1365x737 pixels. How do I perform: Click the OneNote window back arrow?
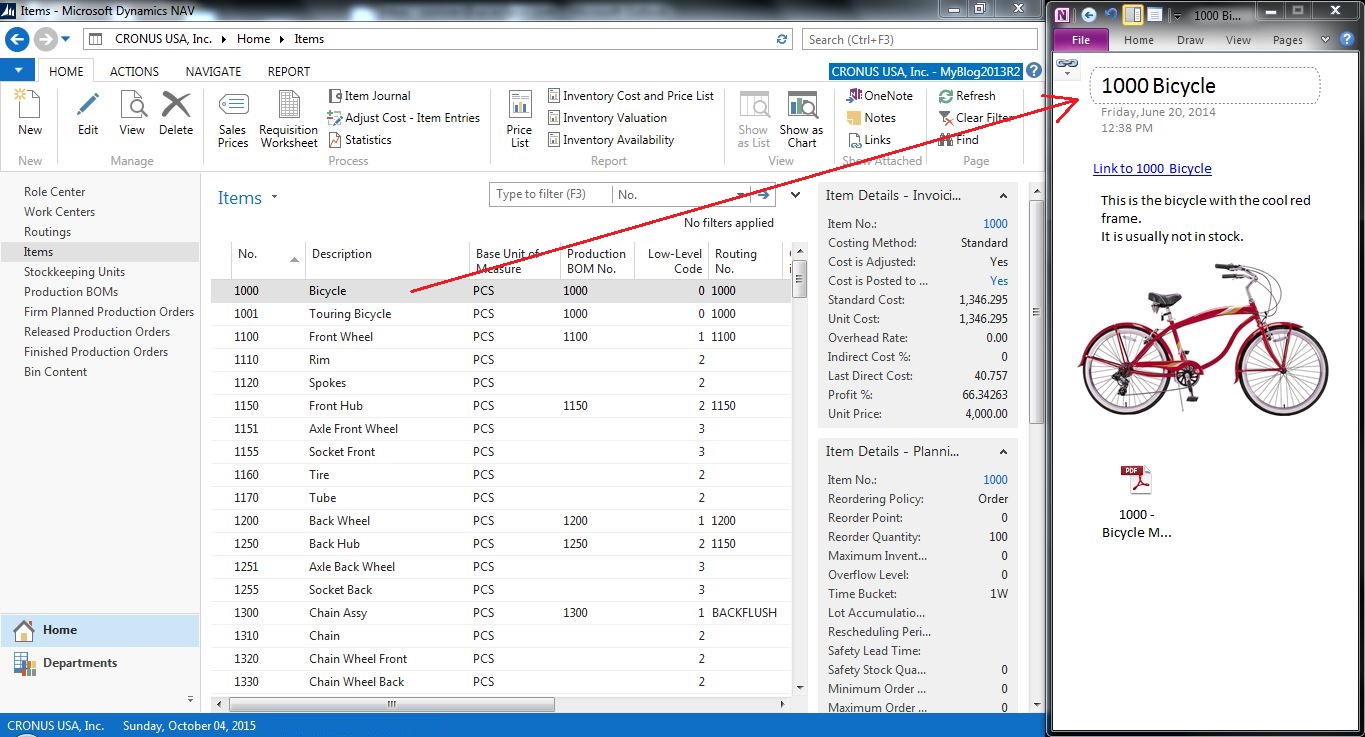pyautogui.click(x=1089, y=15)
